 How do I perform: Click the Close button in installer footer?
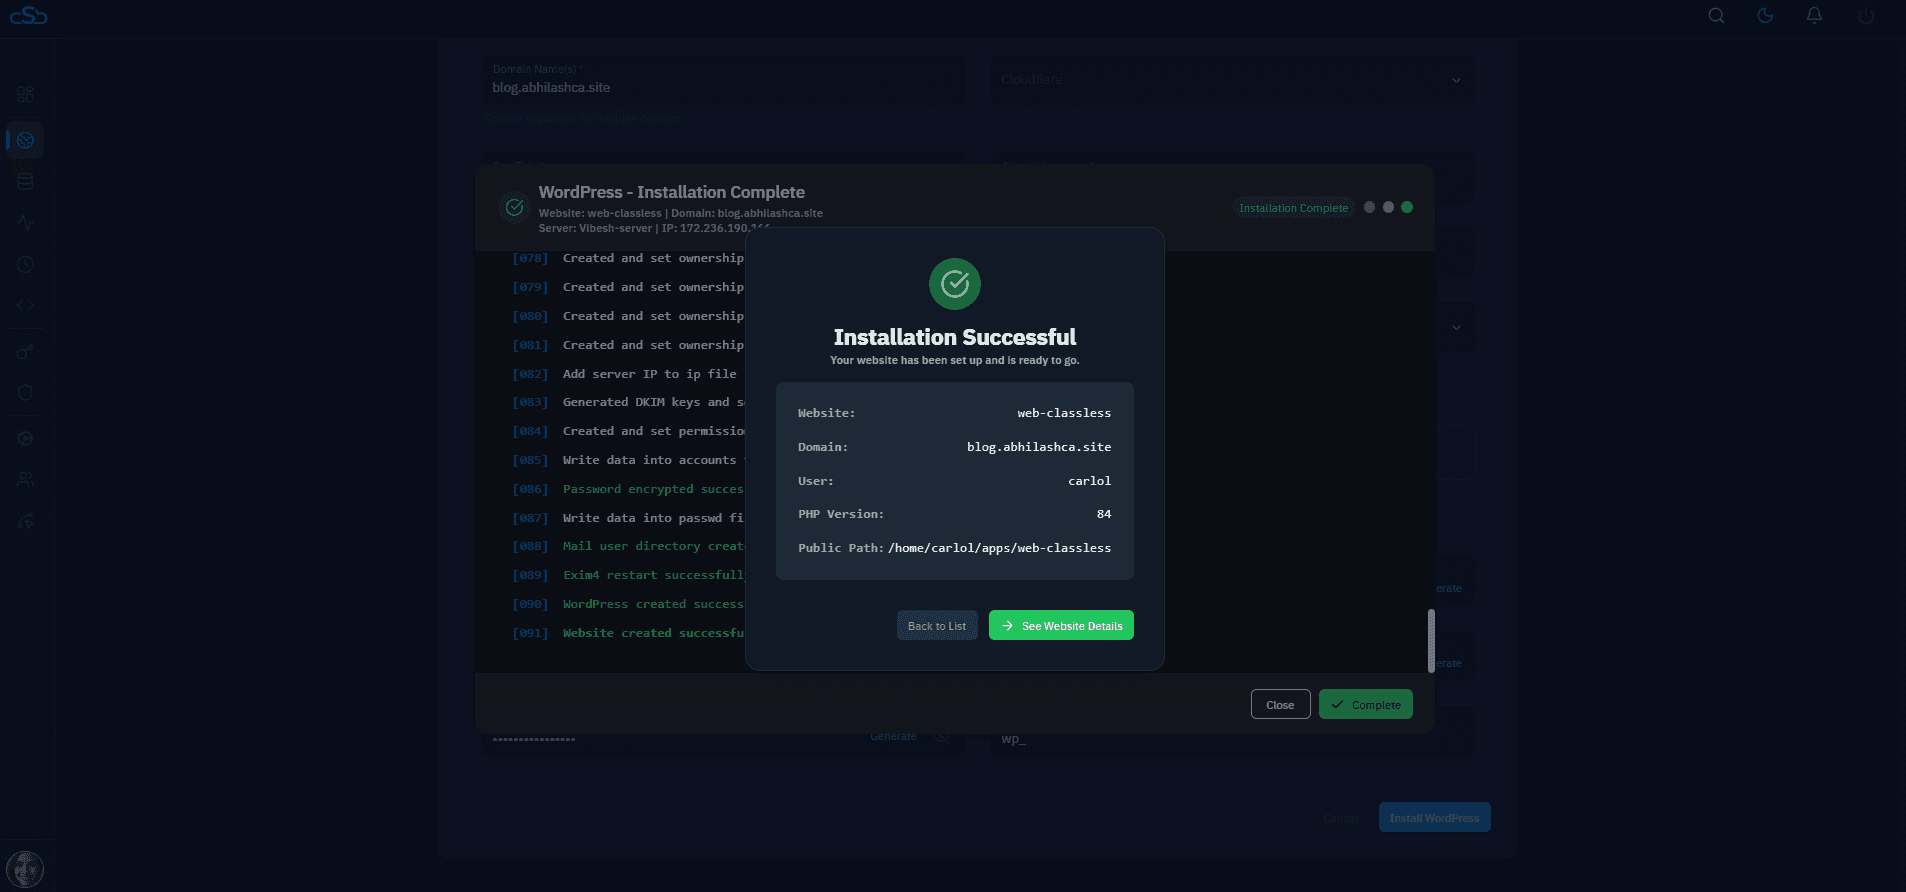1280,704
